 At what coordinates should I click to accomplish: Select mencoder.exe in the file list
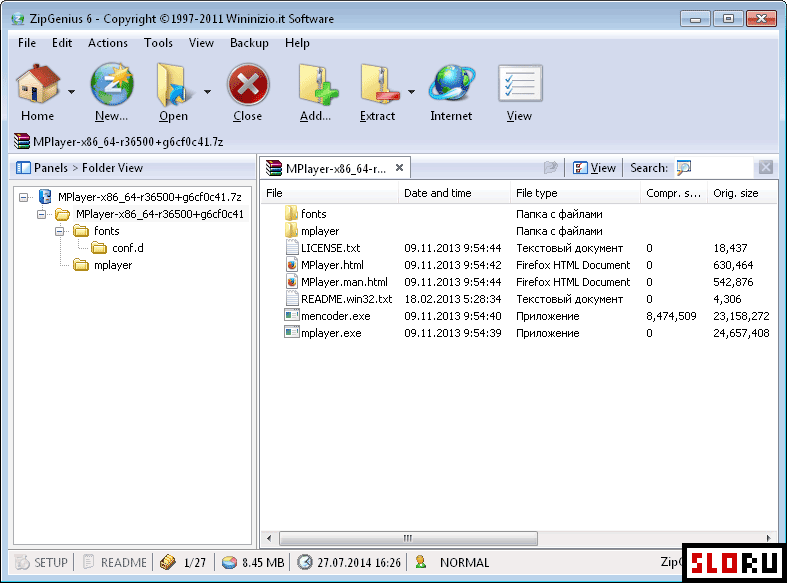click(x=335, y=316)
